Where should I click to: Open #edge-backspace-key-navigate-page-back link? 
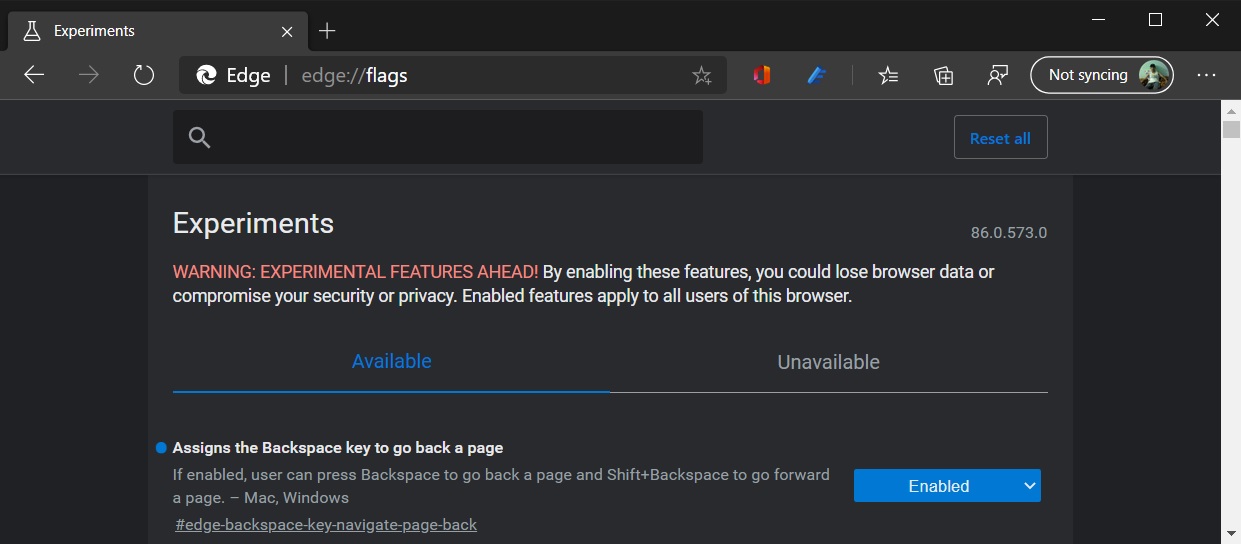click(326, 524)
